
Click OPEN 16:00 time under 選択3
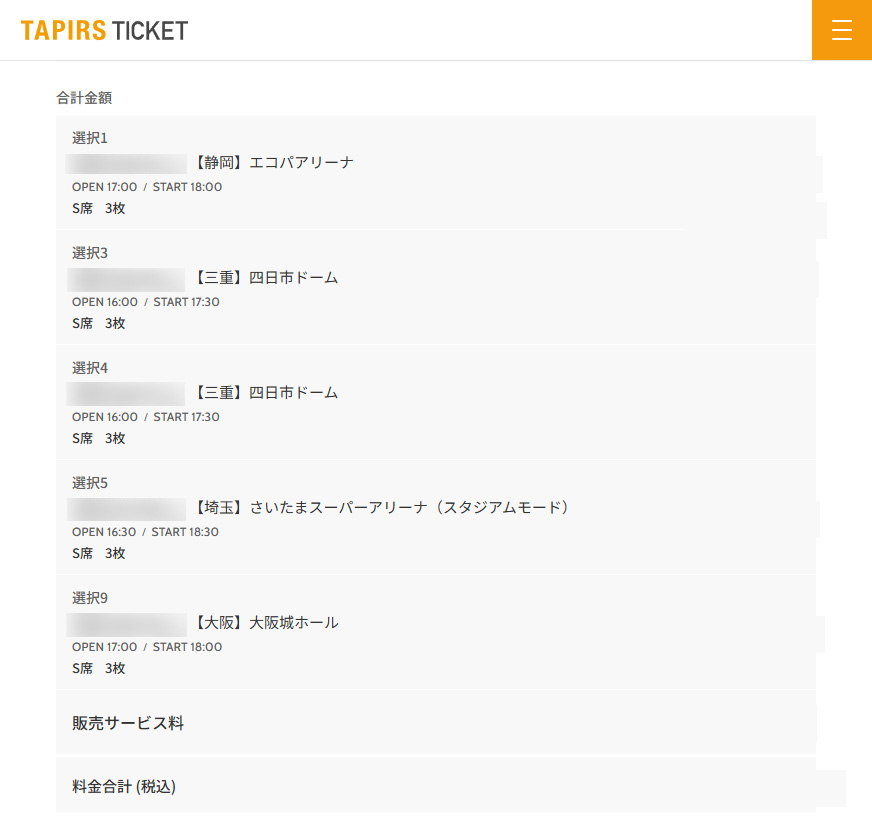pyautogui.click(x=104, y=302)
